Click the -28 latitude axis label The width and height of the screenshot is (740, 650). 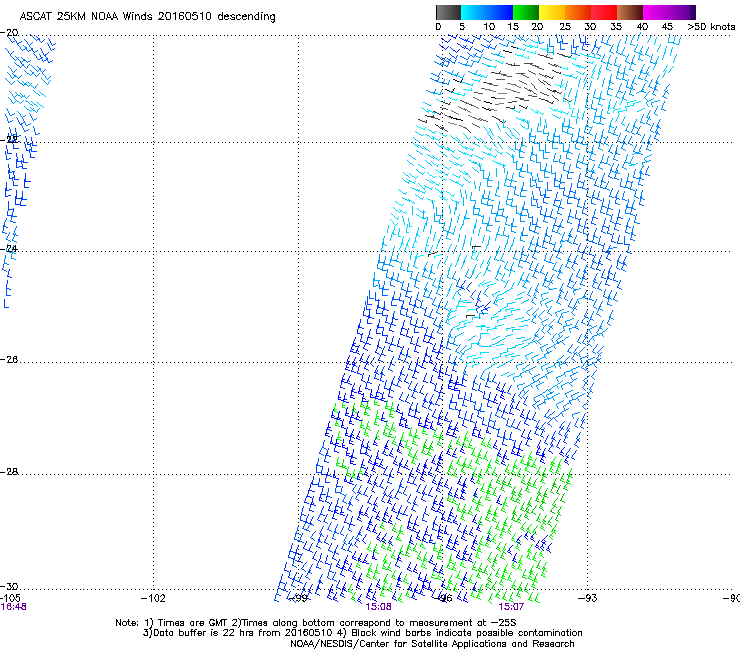[x=9, y=472]
